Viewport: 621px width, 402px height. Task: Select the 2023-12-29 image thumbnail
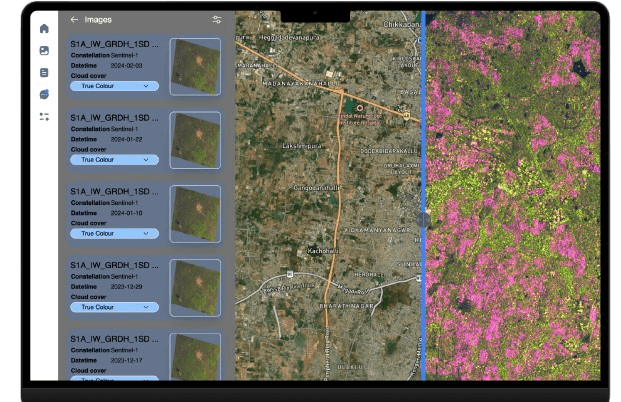[x=195, y=287]
